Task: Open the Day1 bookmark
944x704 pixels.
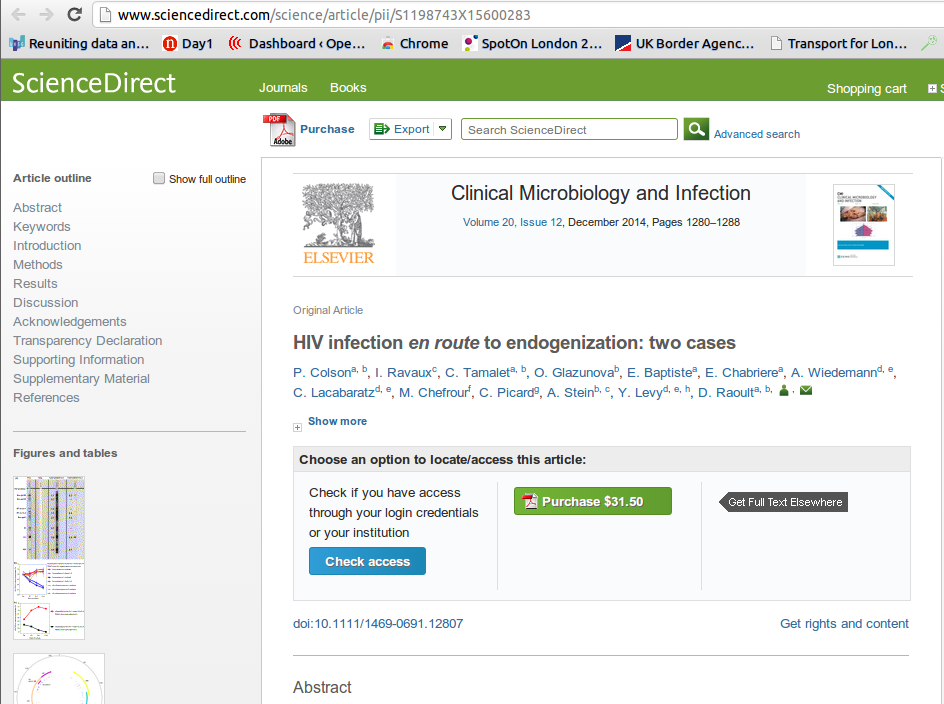Action: click(x=188, y=43)
